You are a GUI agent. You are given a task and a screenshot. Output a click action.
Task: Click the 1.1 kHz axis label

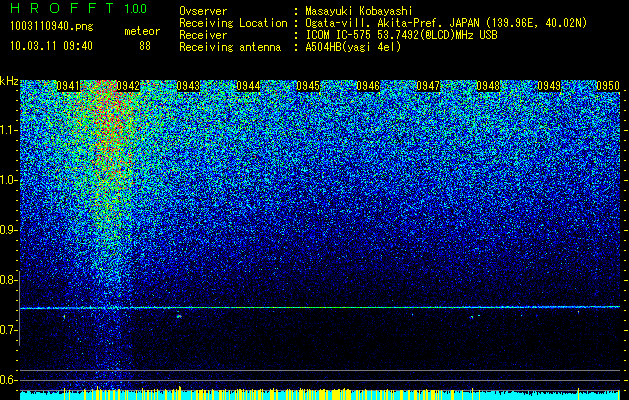click(x=7, y=131)
